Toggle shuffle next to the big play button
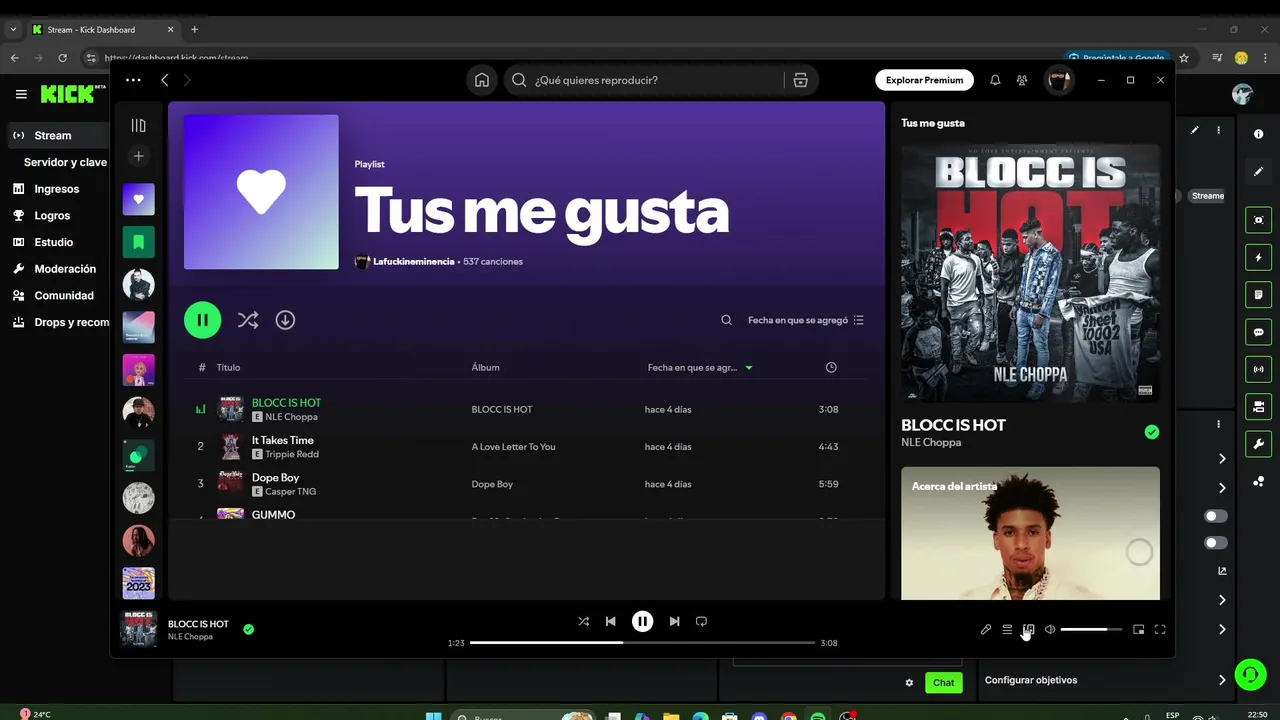Screen dimensions: 1280x720 coord(248,320)
